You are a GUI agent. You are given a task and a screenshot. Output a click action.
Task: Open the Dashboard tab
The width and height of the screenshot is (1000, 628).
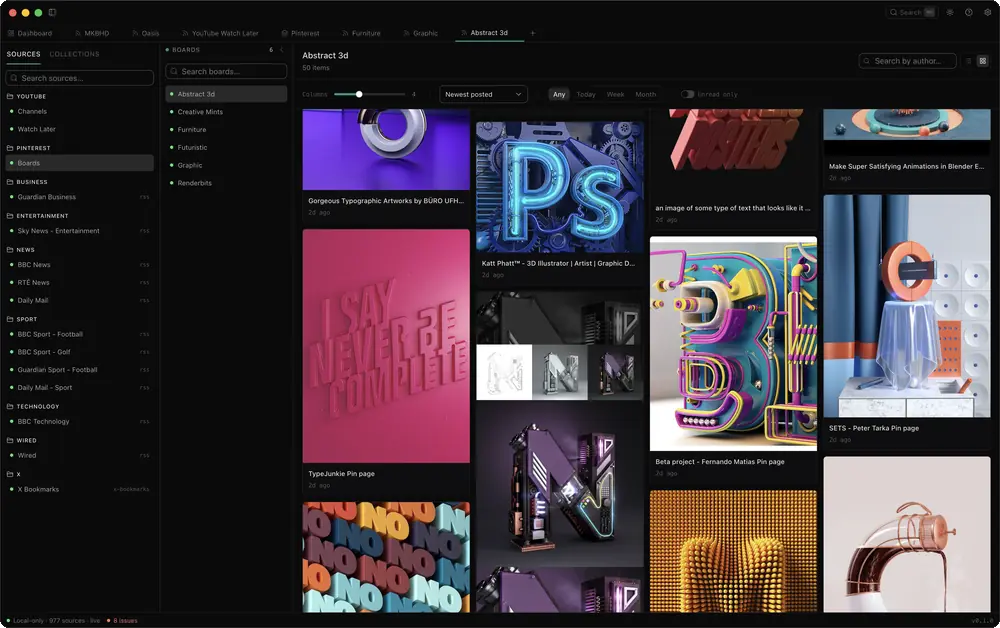click(x=31, y=33)
